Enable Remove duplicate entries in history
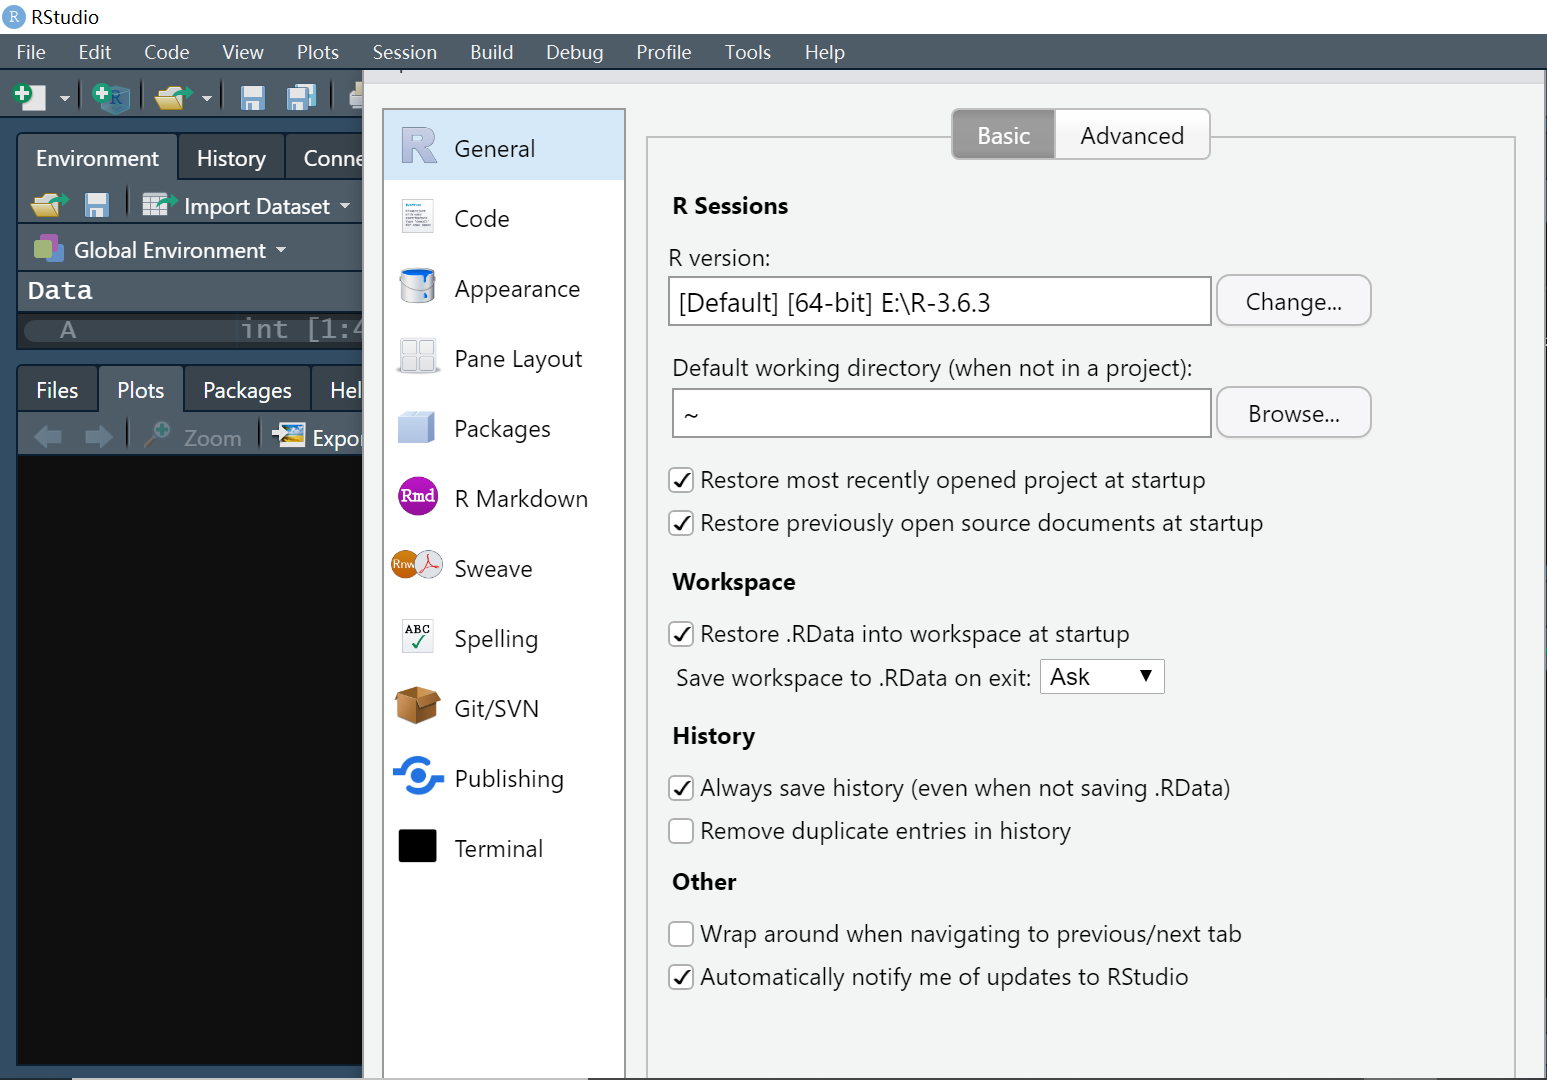This screenshot has height=1080, width=1547. click(x=681, y=831)
